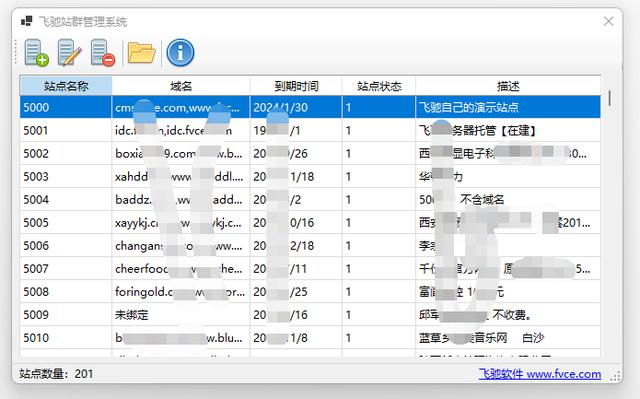640x399 pixels.
Task: Click the blue info icon
Action: pos(180,53)
